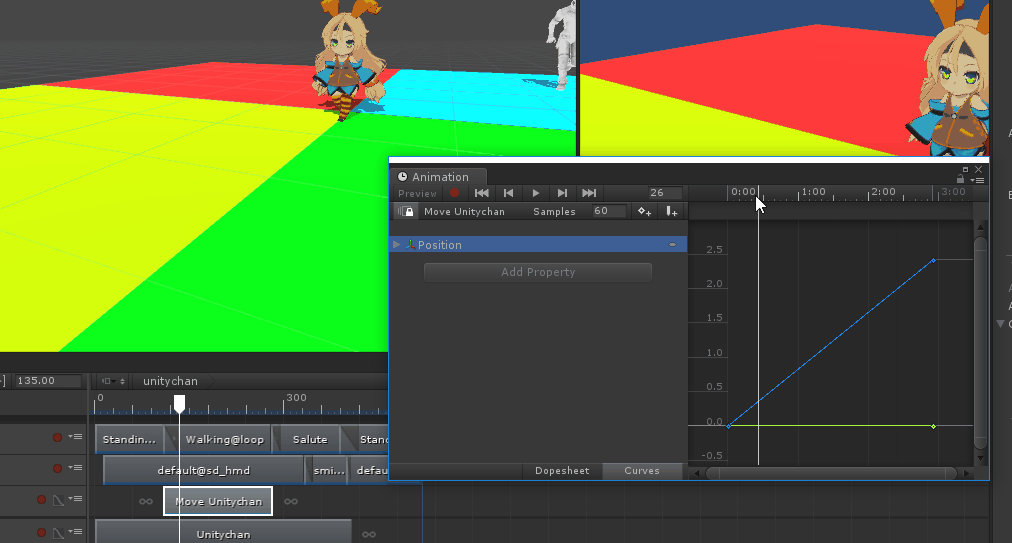Click the post-infinity icon right of Move Unitychan clip
Screen dimensions: 1012x543
[x=291, y=502]
